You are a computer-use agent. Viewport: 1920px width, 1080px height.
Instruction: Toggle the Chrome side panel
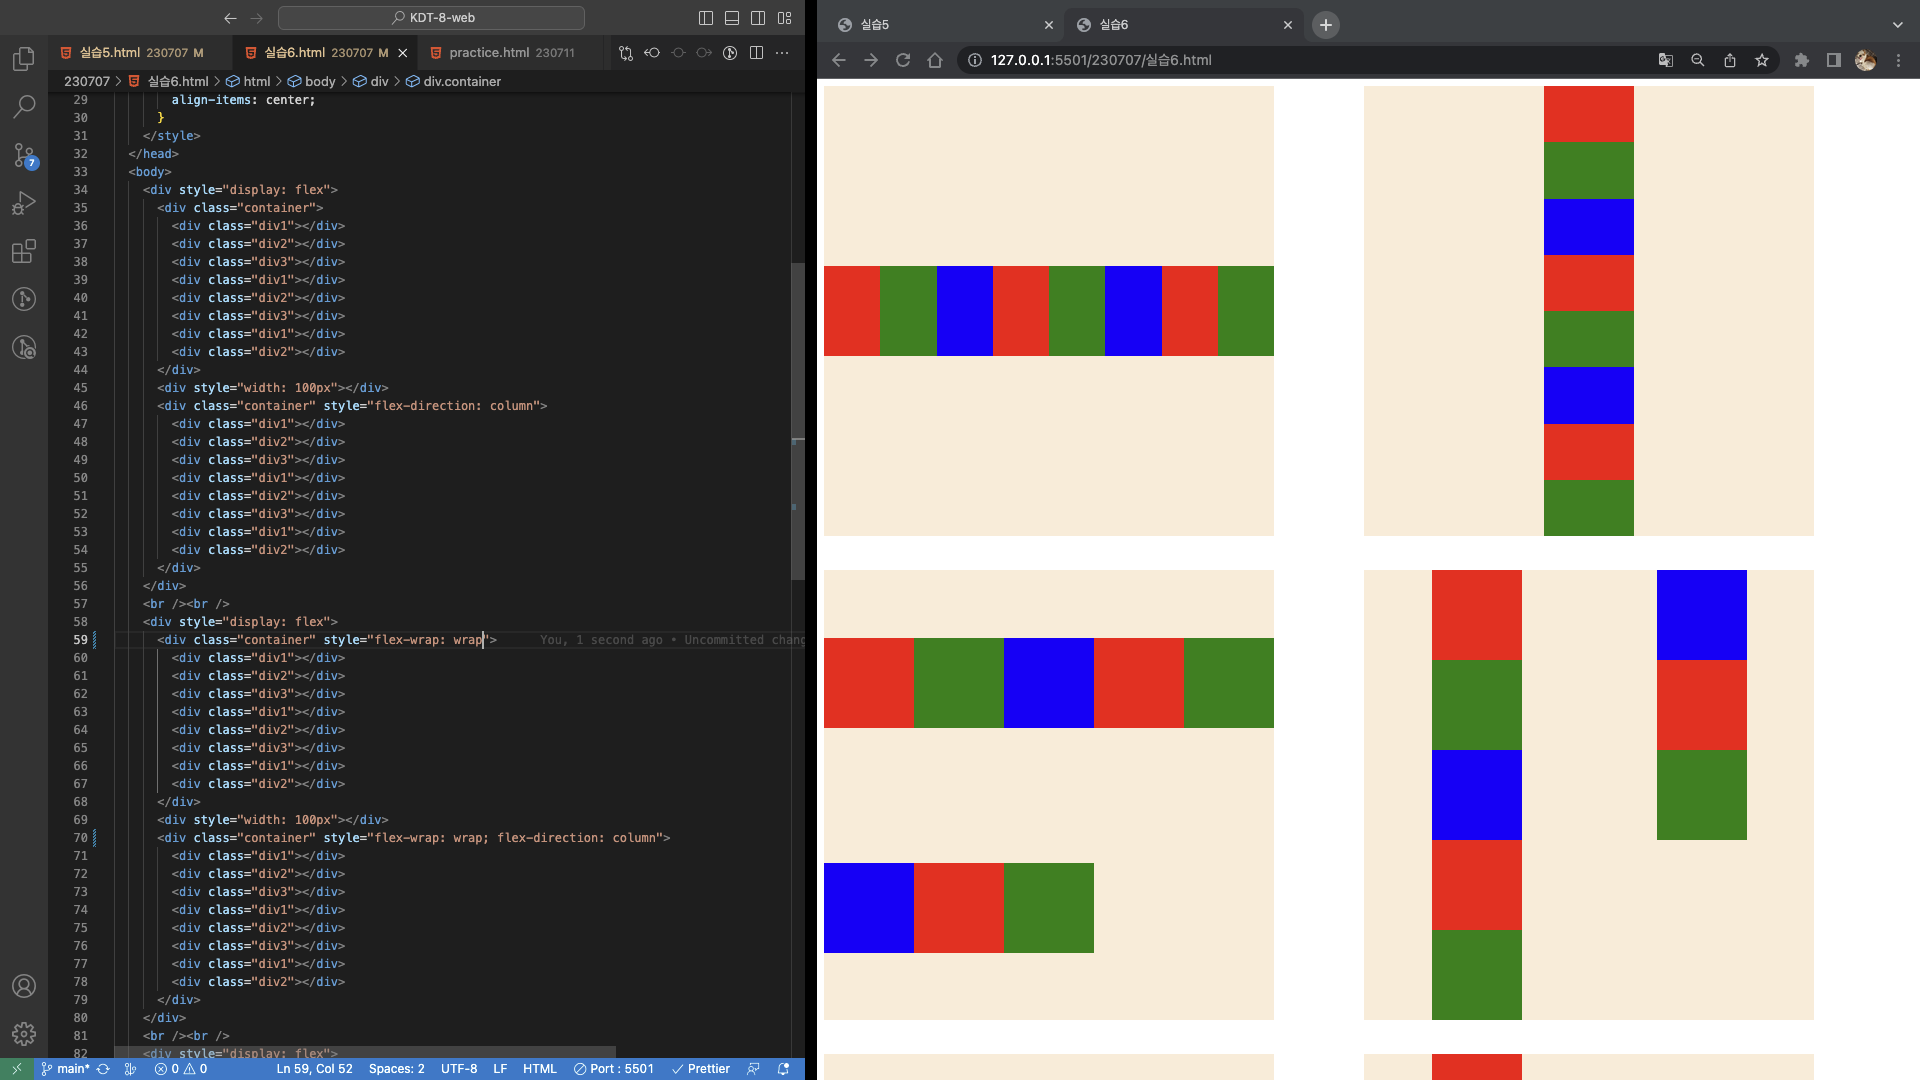(x=1834, y=60)
